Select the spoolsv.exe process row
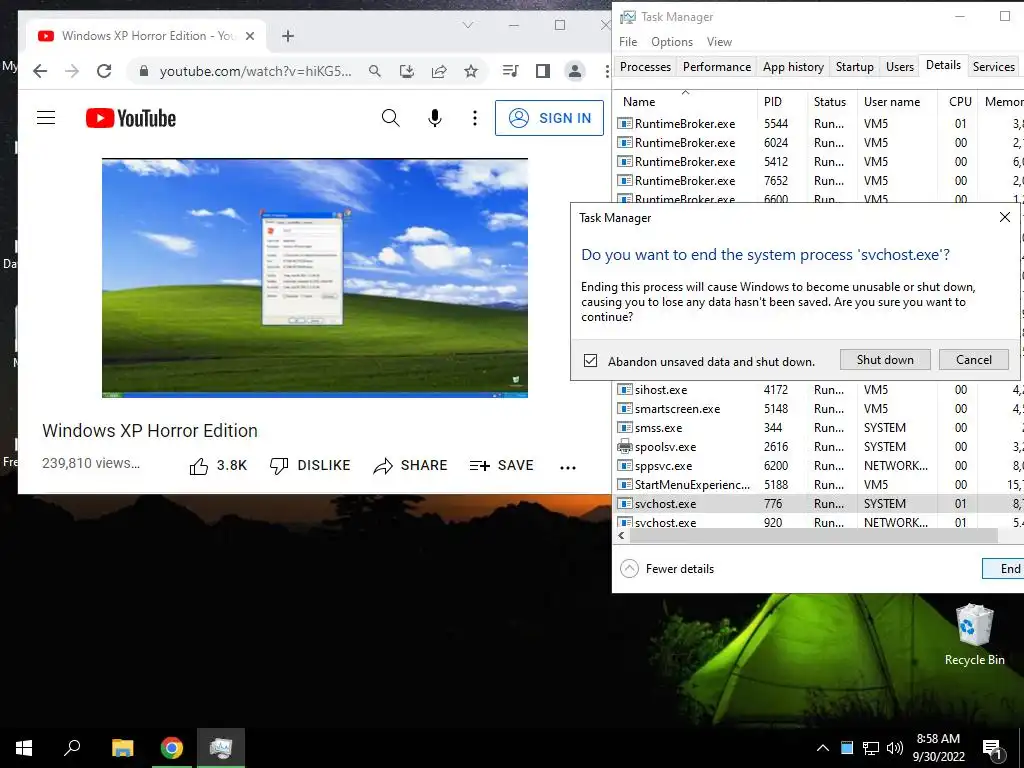Image resolution: width=1024 pixels, height=768 pixels. [x=820, y=447]
